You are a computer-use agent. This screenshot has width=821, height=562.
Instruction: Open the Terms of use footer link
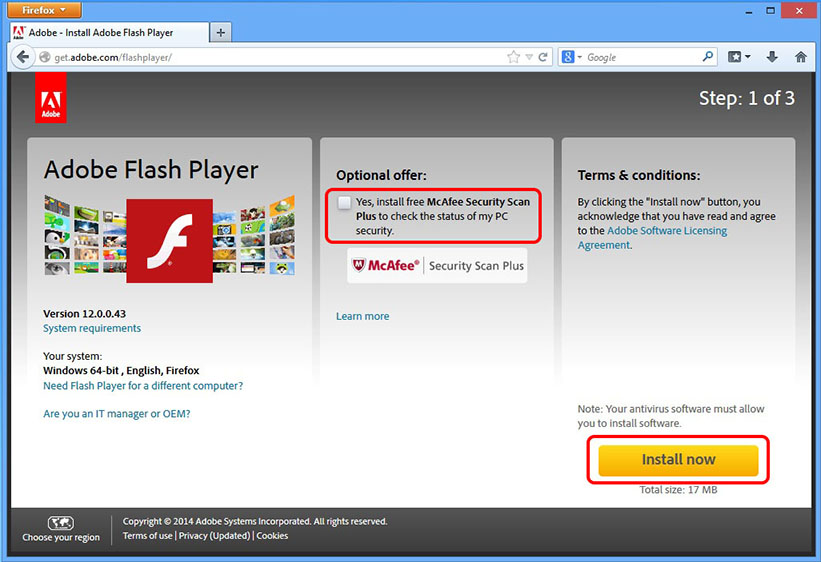(x=147, y=536)
